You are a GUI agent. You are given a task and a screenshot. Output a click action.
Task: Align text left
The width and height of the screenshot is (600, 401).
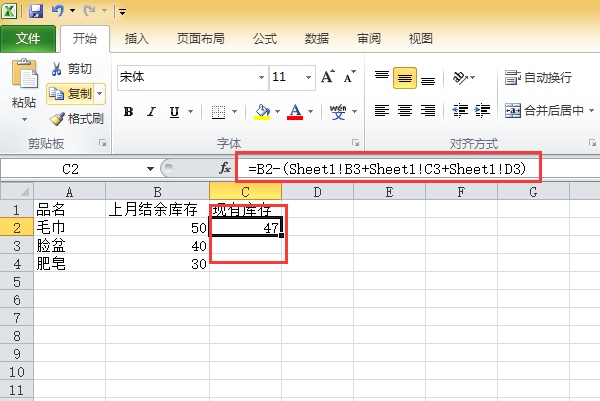[x=382, y=111]
